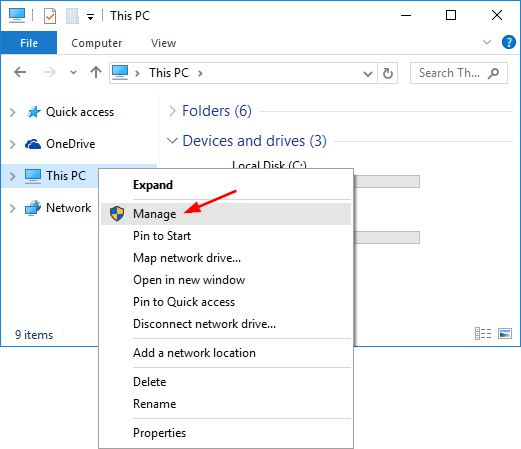Switch to the Large icons view in the status bar
Viewport: 521px width, 449px height.
[x=505, y=333]
